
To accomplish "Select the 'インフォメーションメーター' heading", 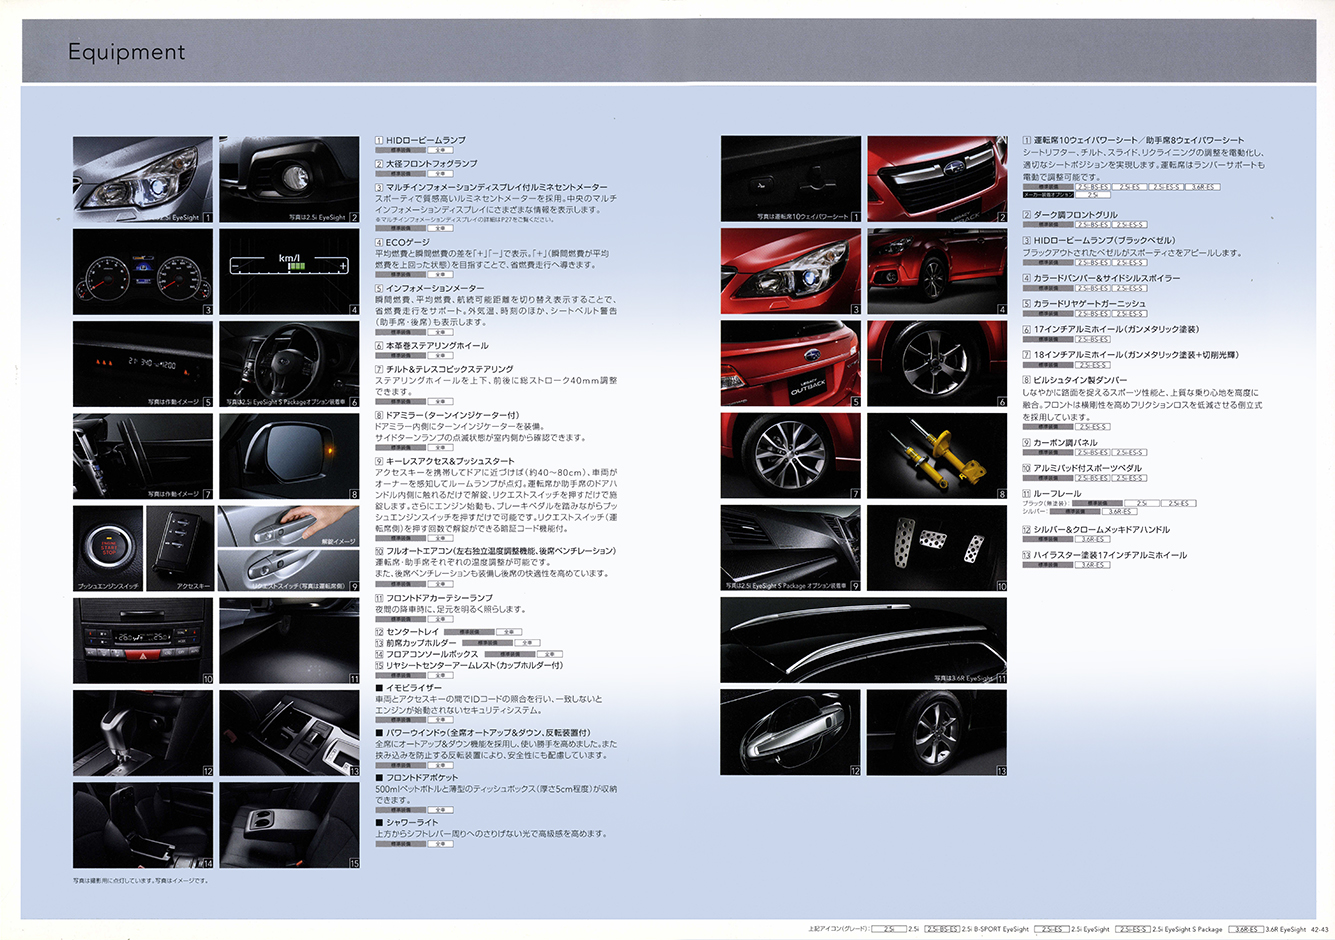I will (x=435, y=289).
